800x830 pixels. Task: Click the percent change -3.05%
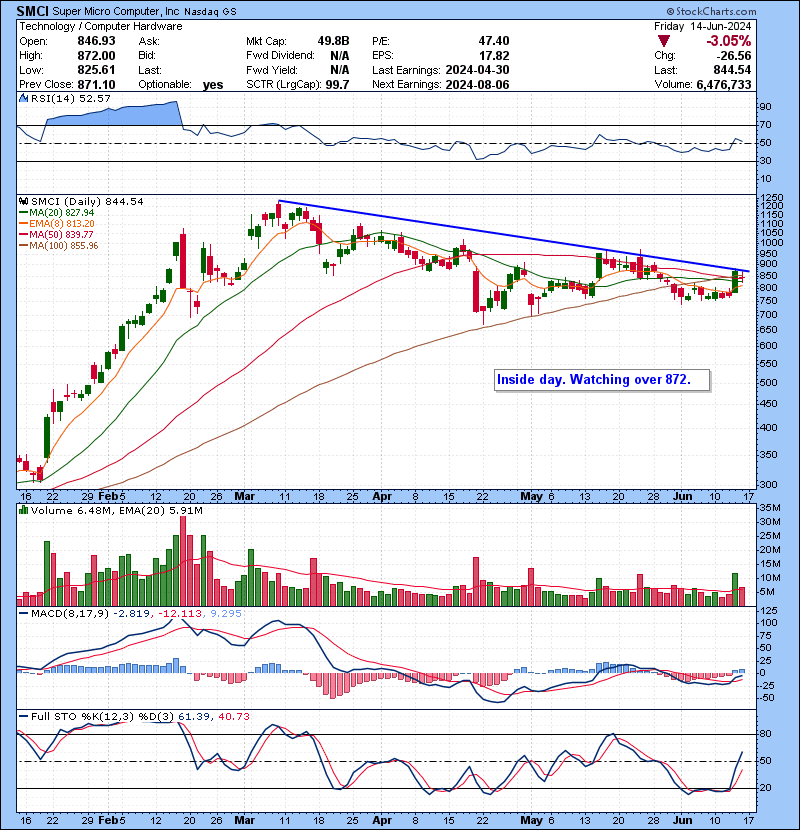[x=729, y=41]
